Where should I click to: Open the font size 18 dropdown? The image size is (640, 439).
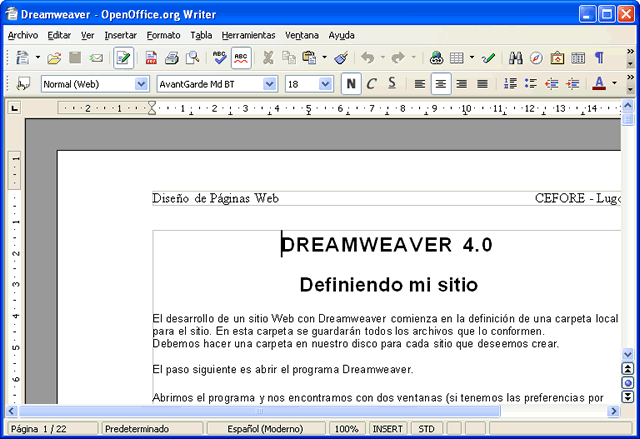[325, 84]
